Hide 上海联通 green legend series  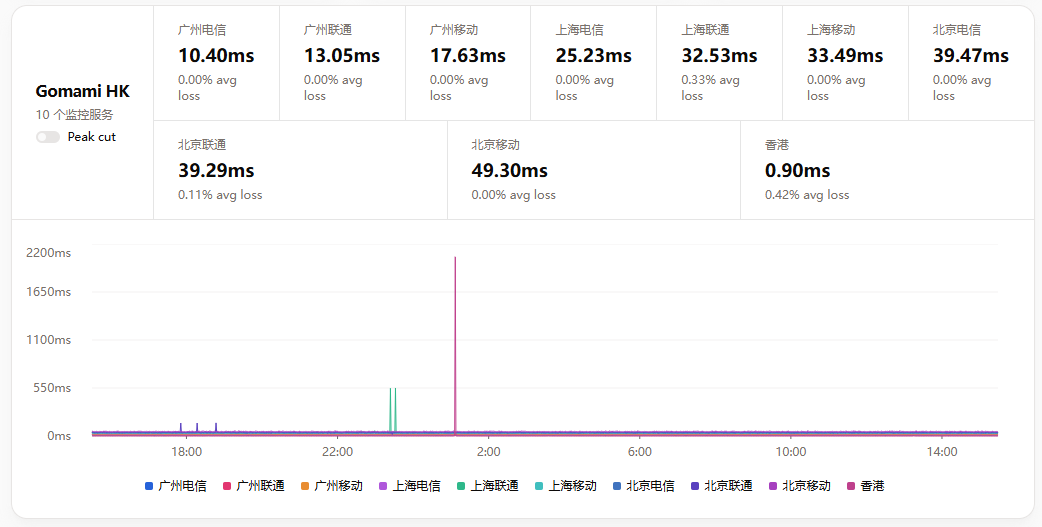488,486
